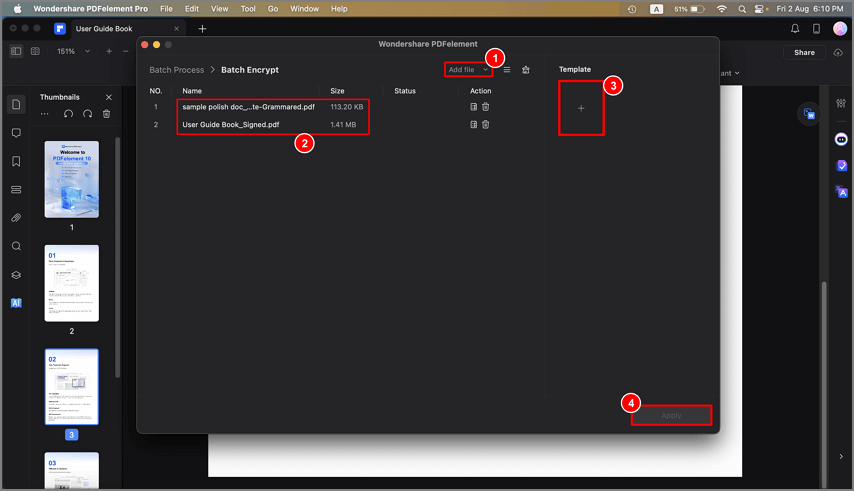Go back to Batch Process breadcrumb

(176, 70)
